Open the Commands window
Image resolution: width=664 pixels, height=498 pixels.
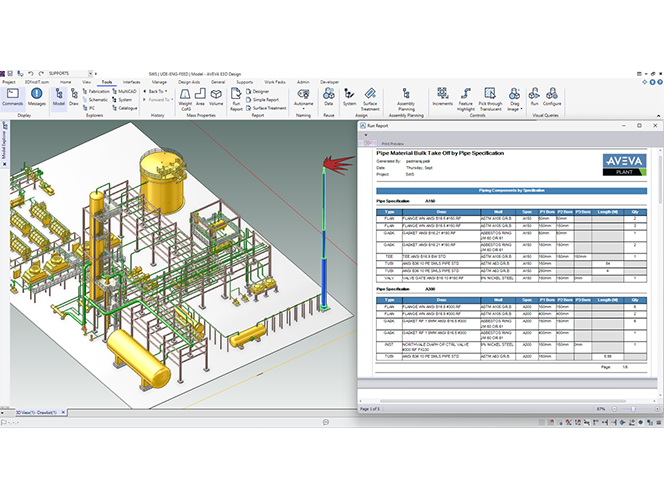tap(12, 96)
